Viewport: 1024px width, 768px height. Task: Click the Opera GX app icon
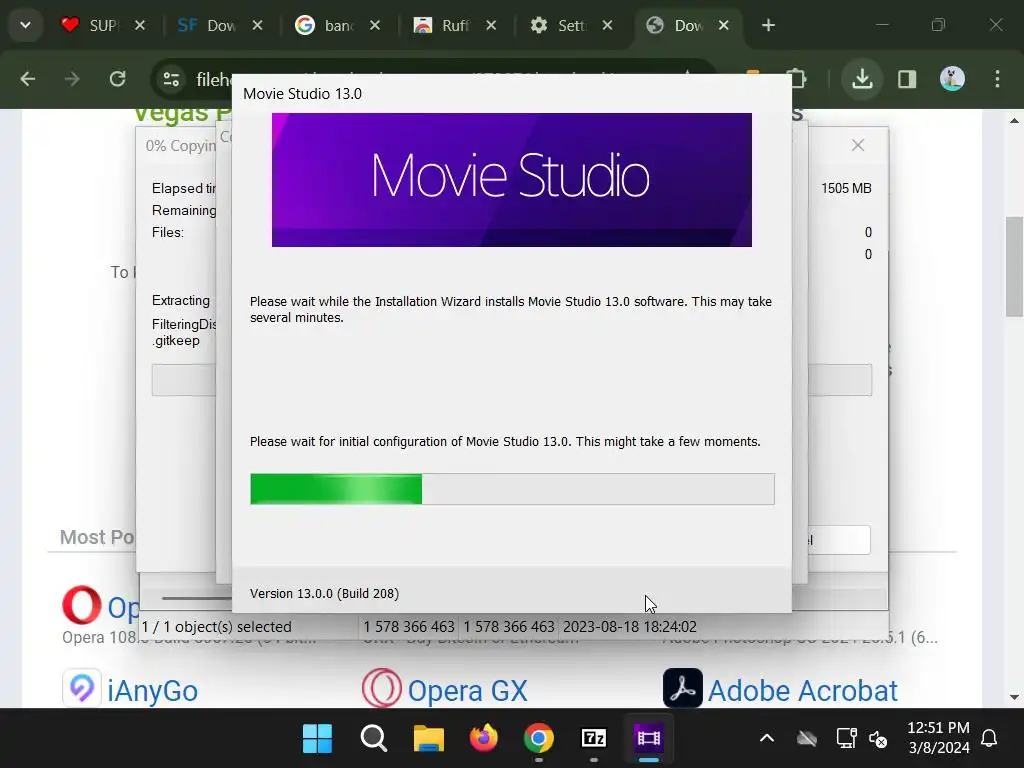click(x=381, y=688)
